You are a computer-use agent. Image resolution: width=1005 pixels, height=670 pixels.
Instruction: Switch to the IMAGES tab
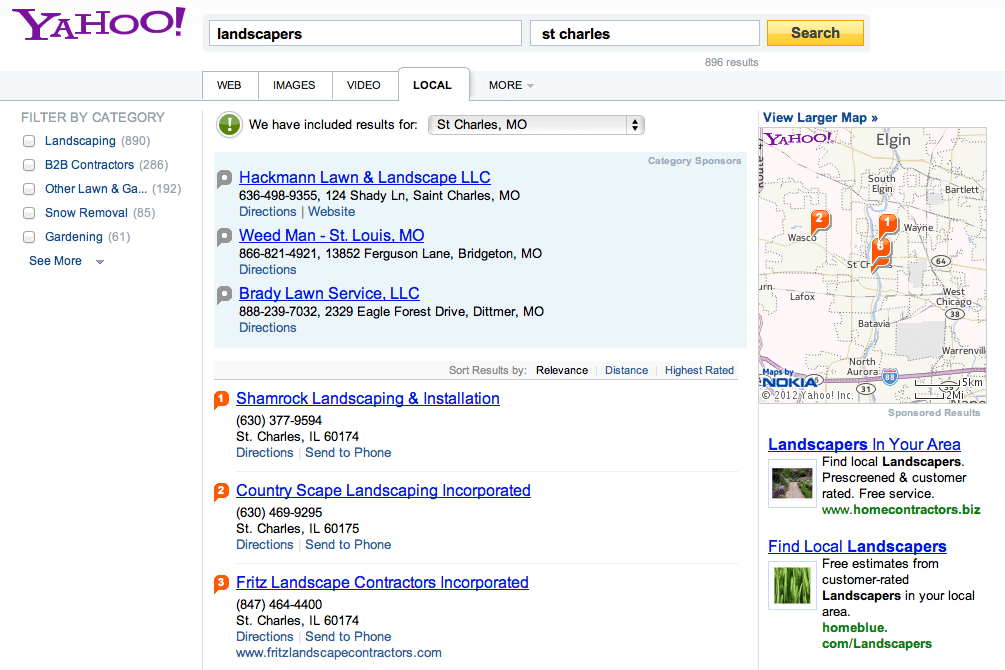294,85
